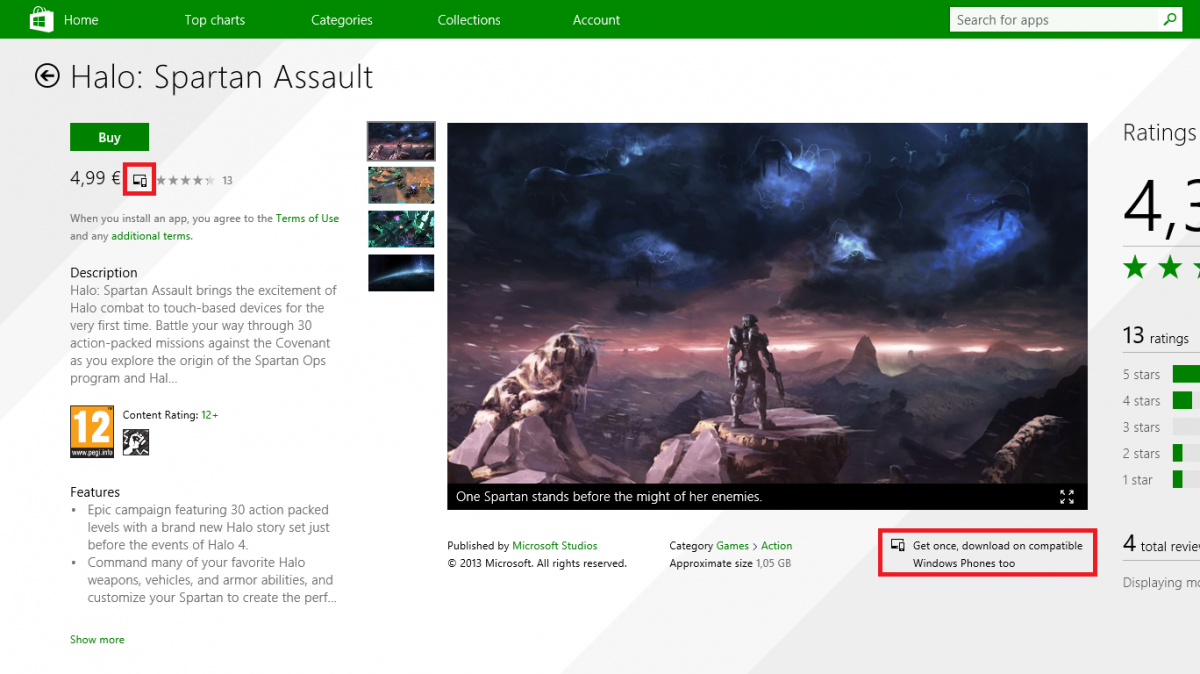Open the Games category link
The width and height of the screenshot is (1200, 674).
pos(732,546)
